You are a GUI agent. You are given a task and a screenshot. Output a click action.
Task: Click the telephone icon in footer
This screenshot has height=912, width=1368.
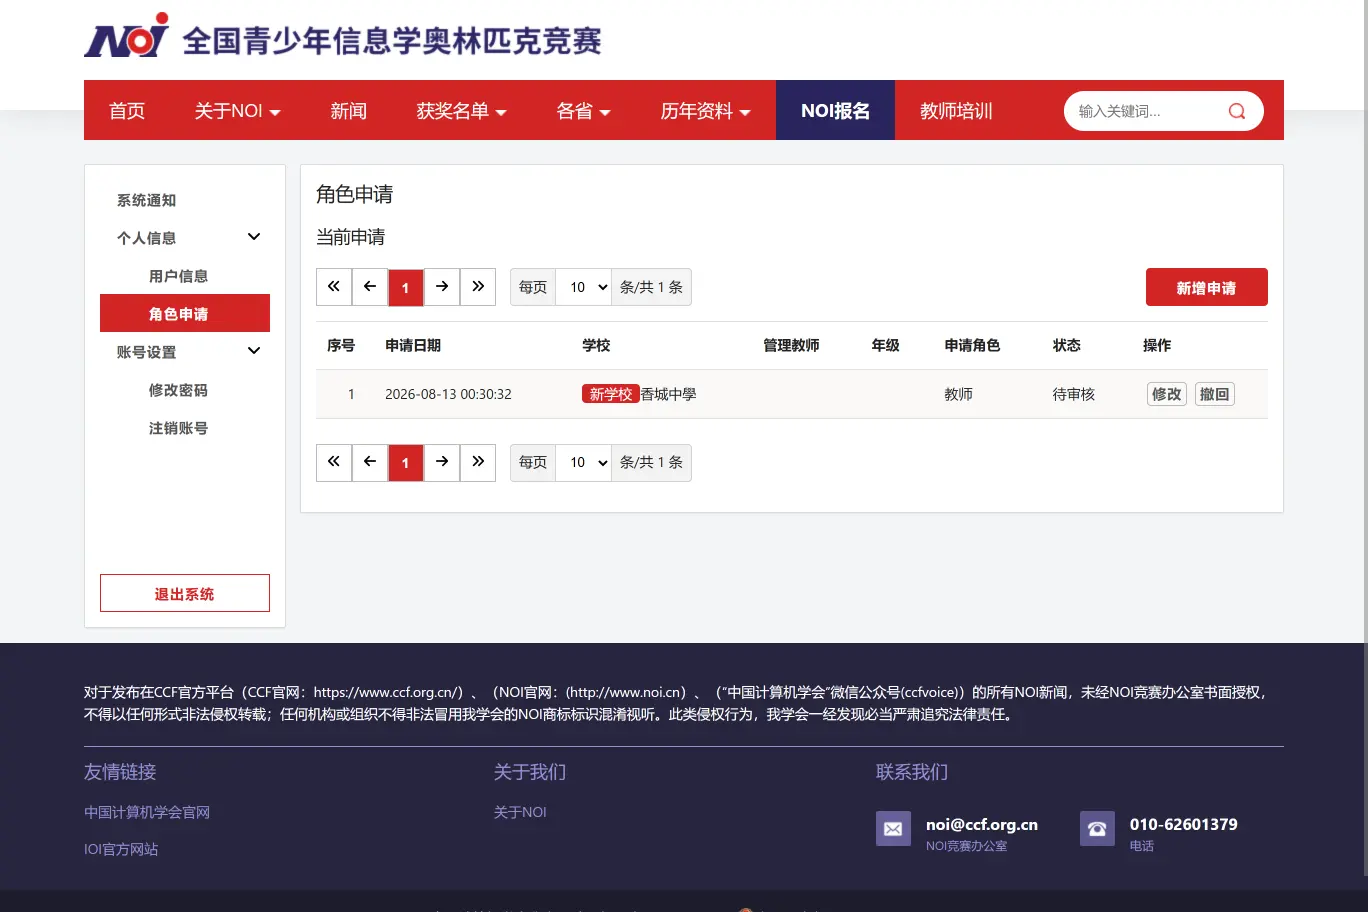(x=1097, y=828)
